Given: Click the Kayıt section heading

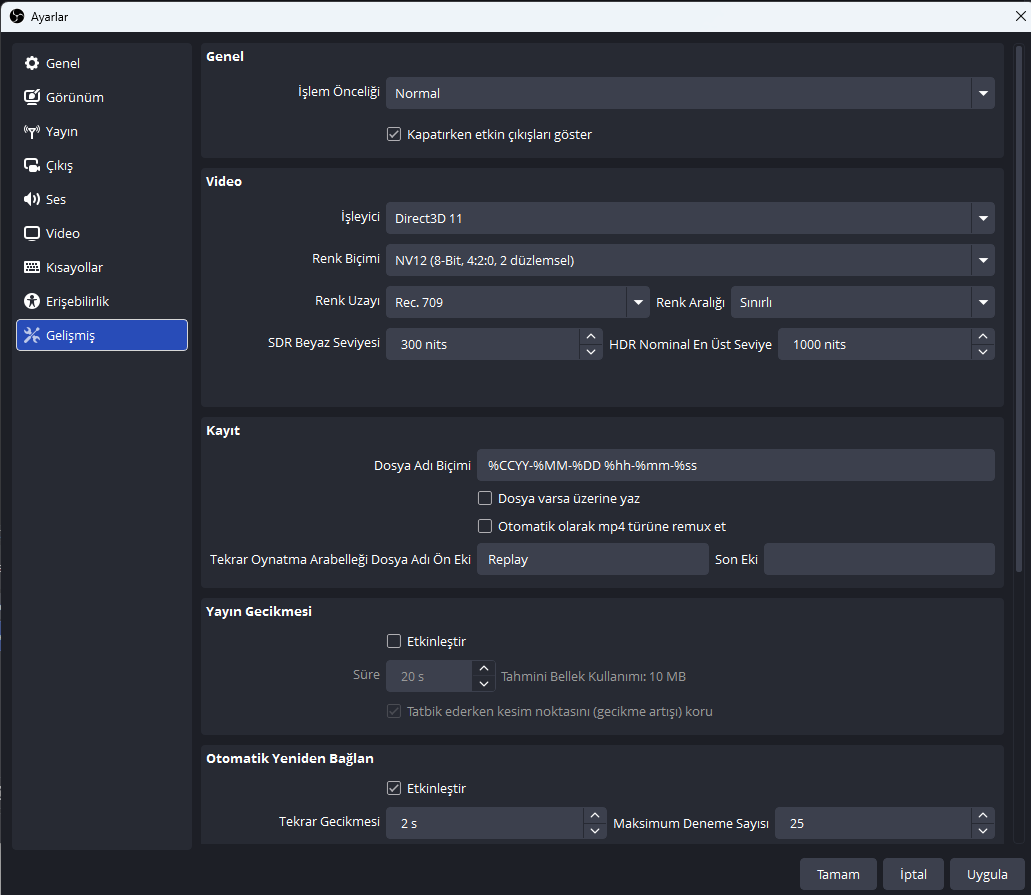Looking at the screenshot, I should click(223, 431).
